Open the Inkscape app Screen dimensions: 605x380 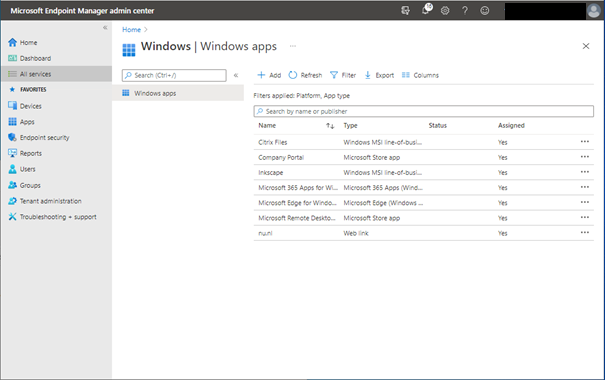[270, 172]
